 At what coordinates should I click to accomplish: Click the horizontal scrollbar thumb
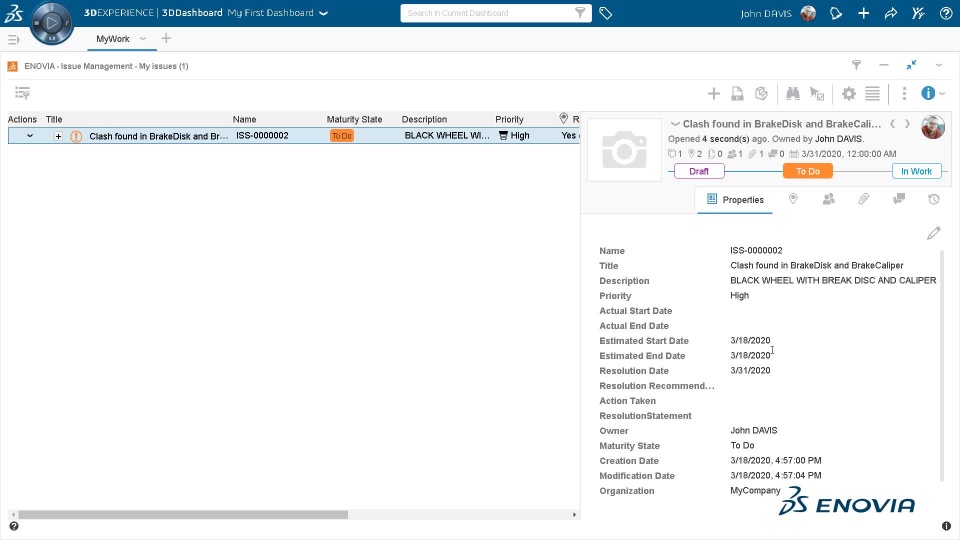[182, 515]
